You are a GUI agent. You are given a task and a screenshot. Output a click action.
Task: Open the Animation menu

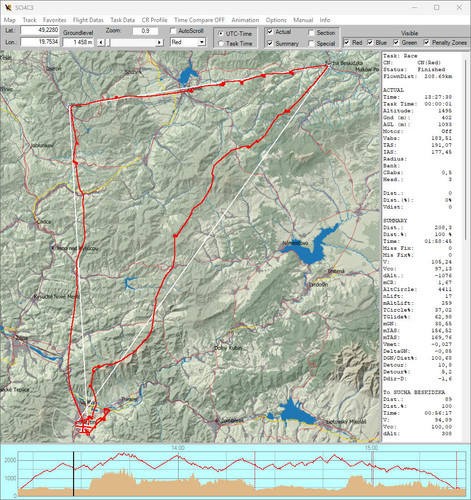245,20
